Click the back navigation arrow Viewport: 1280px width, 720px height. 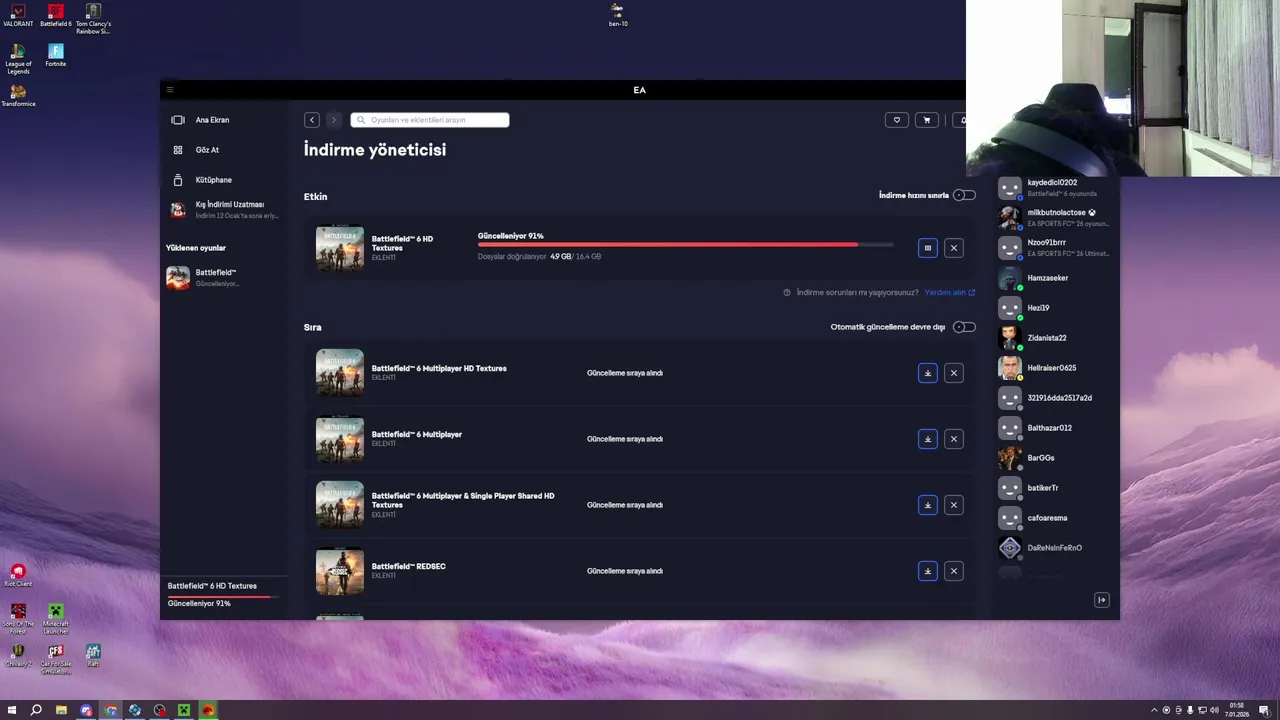point(312,120)
